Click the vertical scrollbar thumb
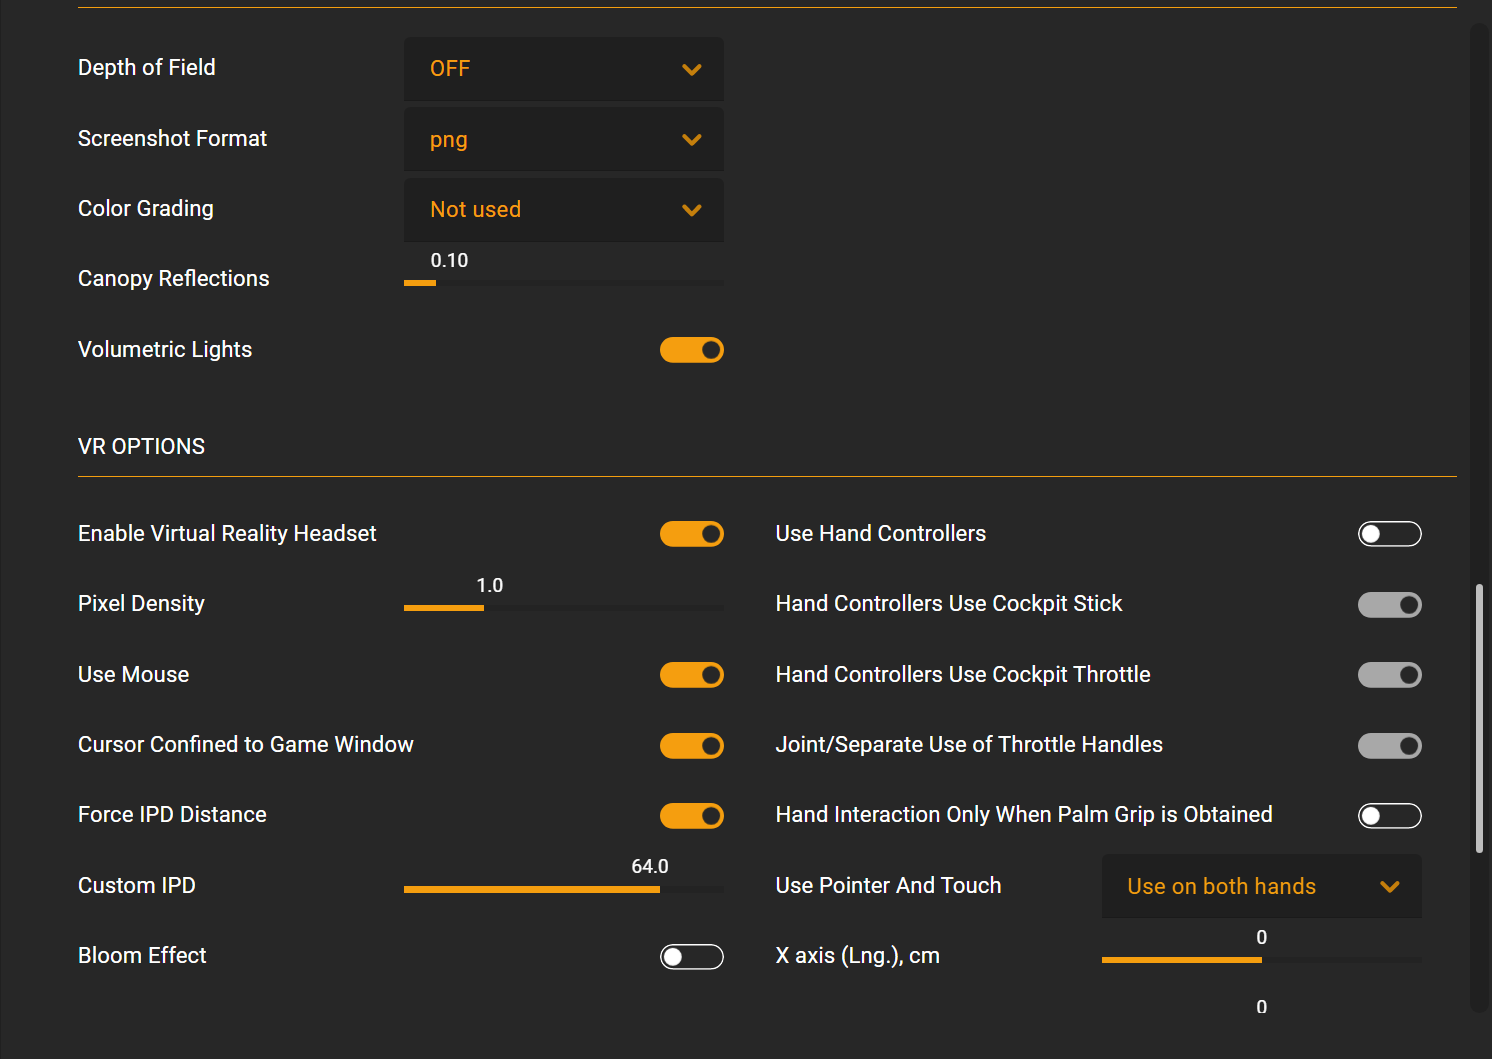The image size is (1492, 1059). [x=1479, y=718]
